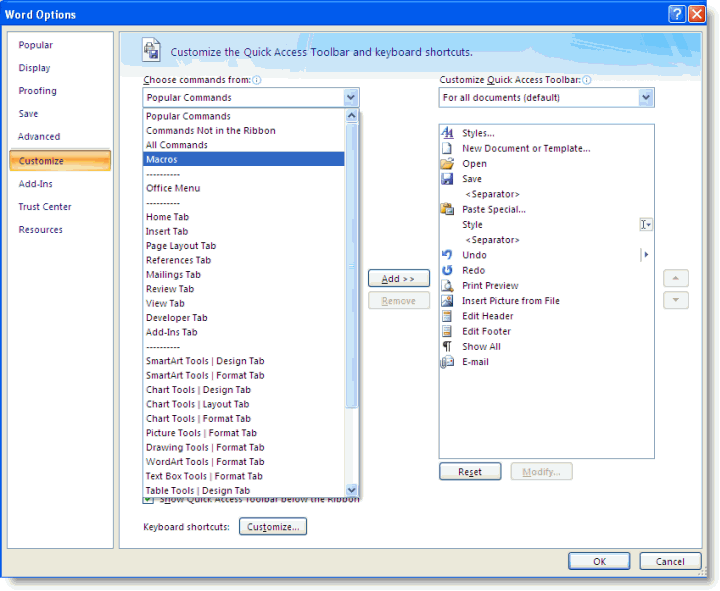Image resolution: width=720 pixels, height=591 pixels.
Task: Choose Mailings Tab option
Action: (244, 275)
